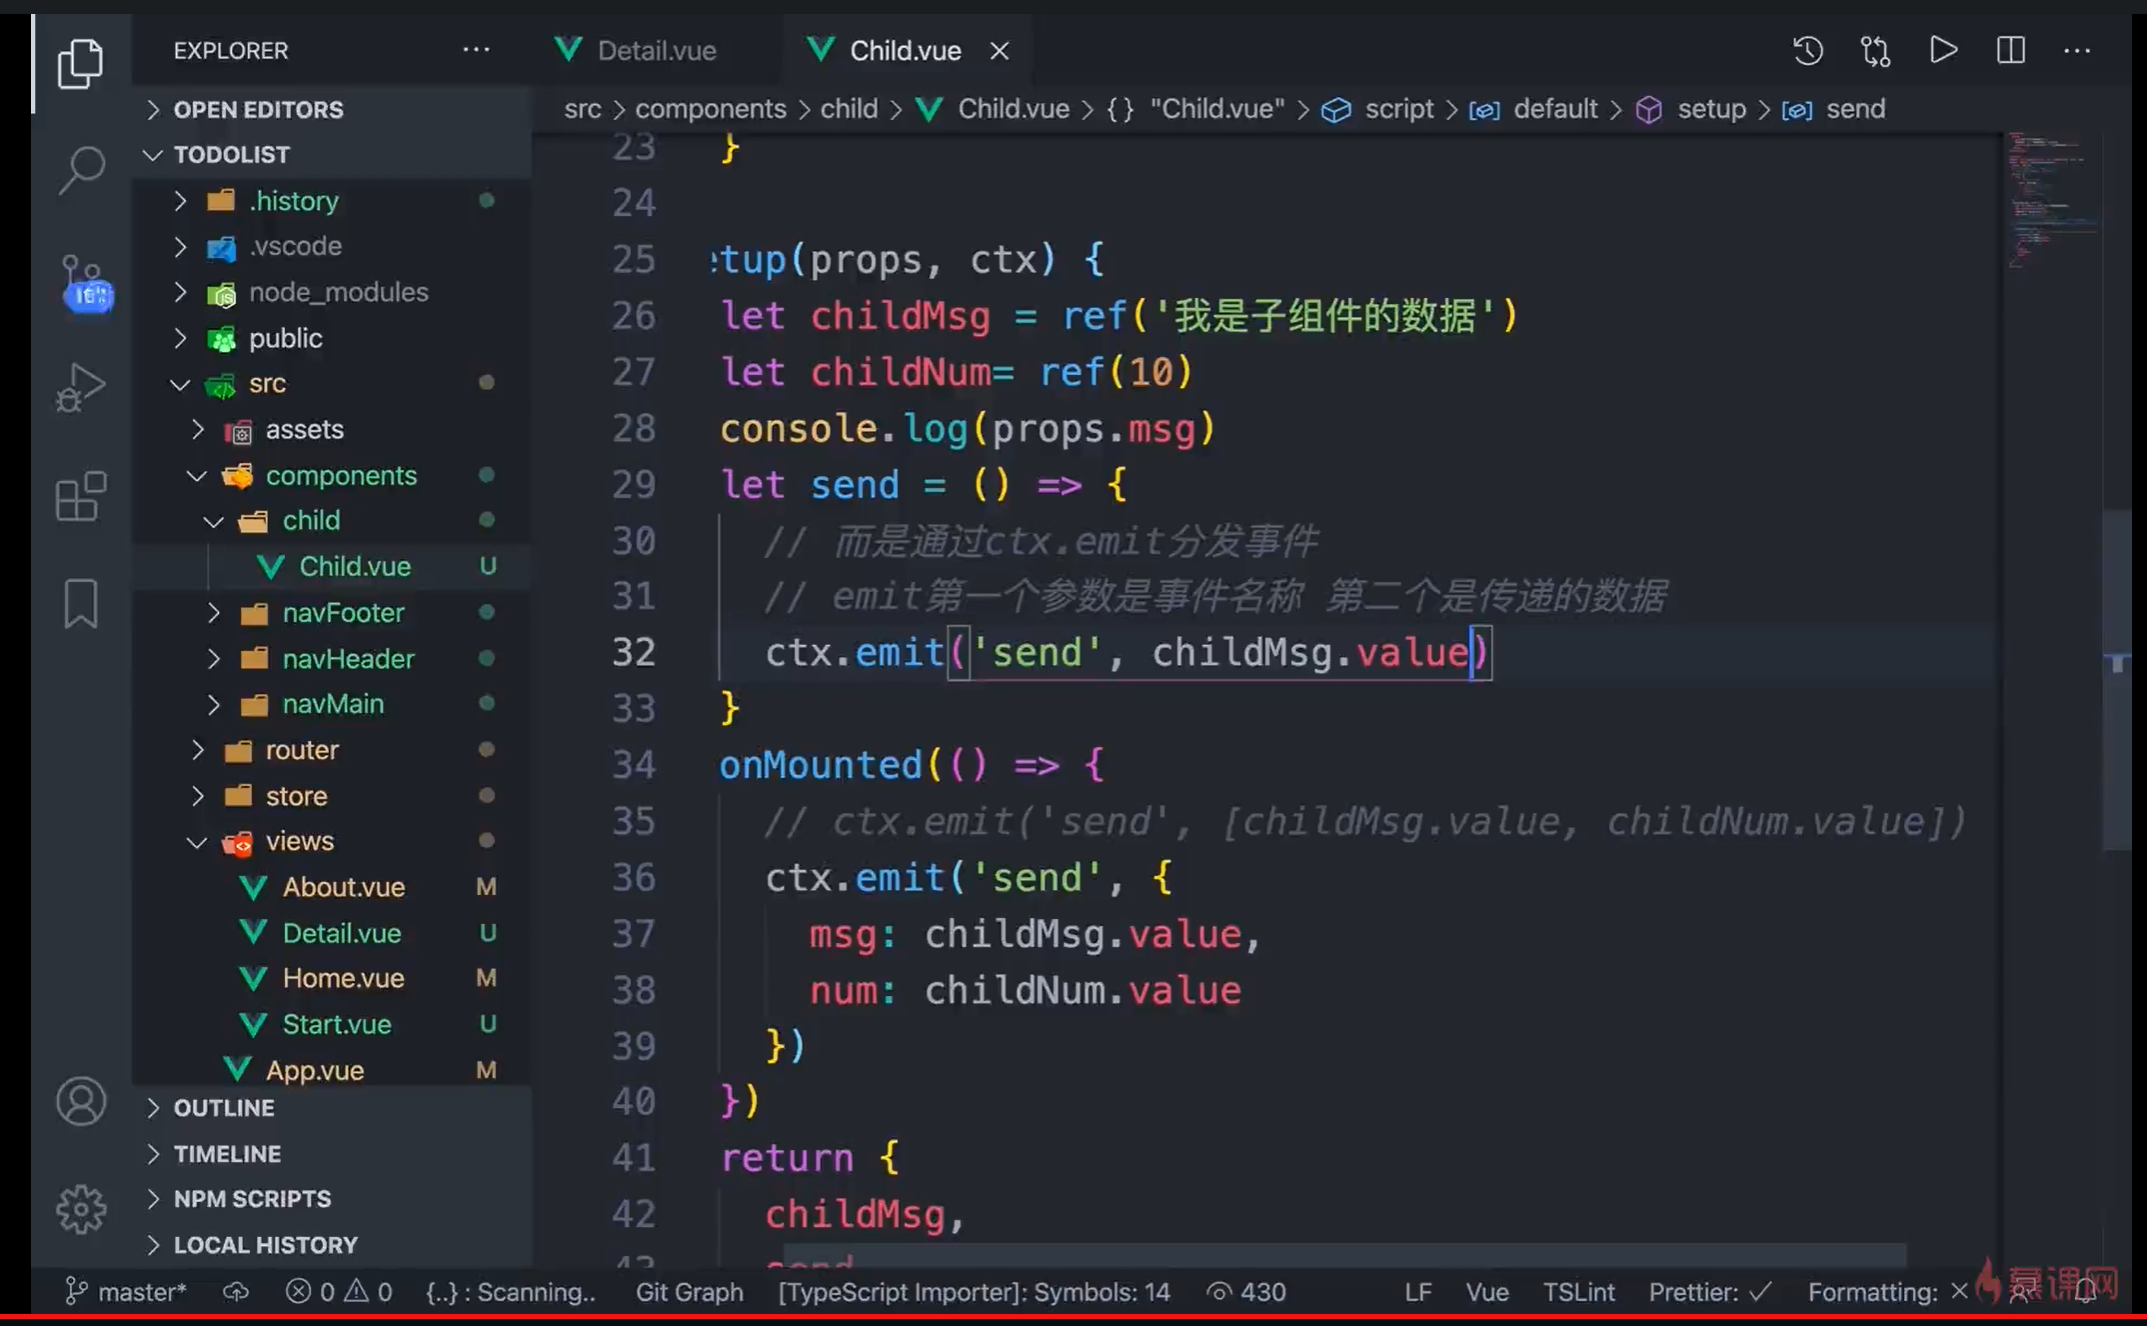
Task: Expand the OUTLINE section
Action: click(x=223, y=1108)
